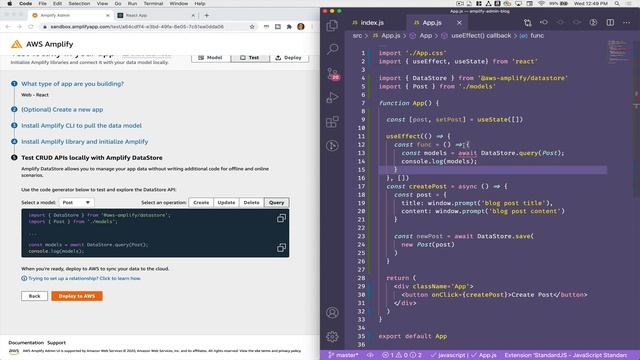Click line number 28 in gutter

(361, 278)
